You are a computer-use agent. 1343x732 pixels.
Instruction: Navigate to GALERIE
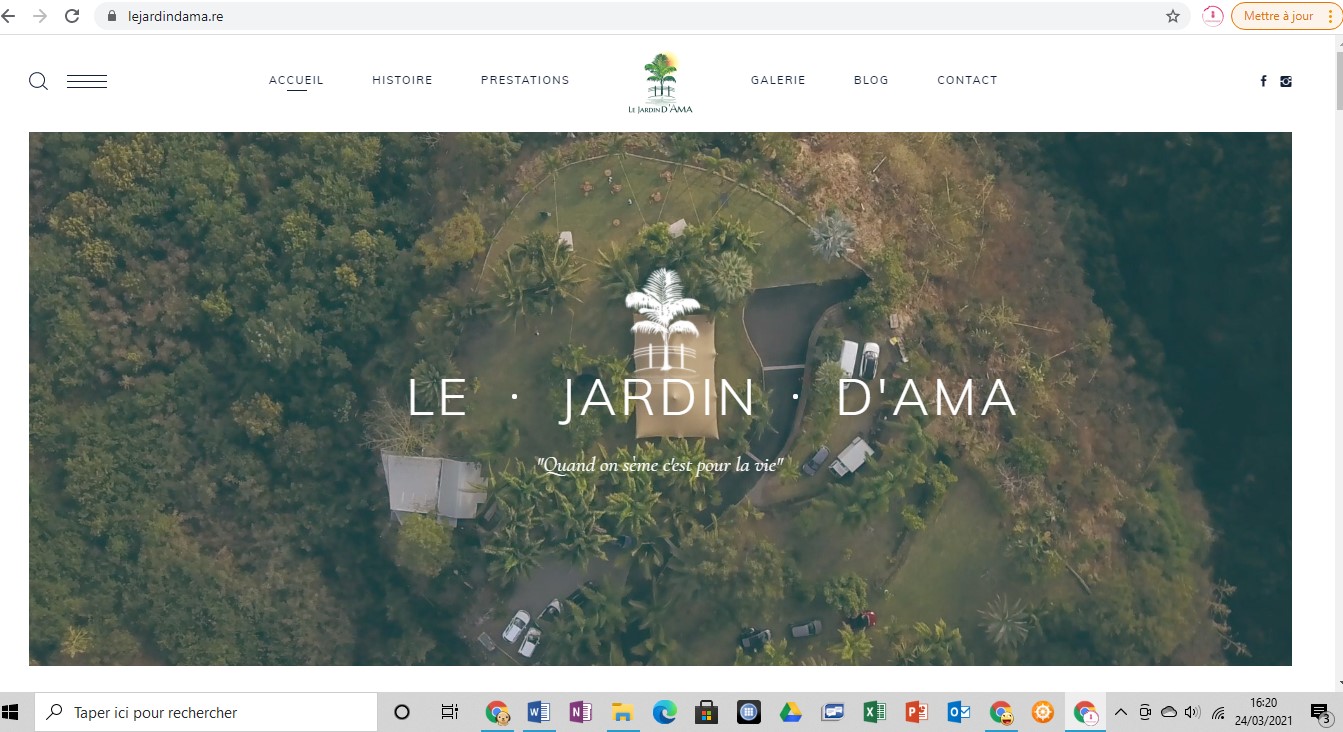click(x=778, y=80)
